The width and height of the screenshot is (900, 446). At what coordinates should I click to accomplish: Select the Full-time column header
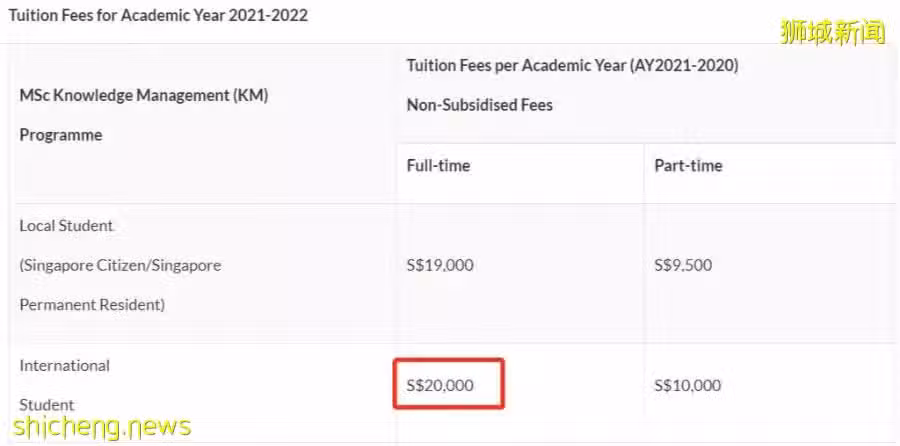tap(439, 166)
